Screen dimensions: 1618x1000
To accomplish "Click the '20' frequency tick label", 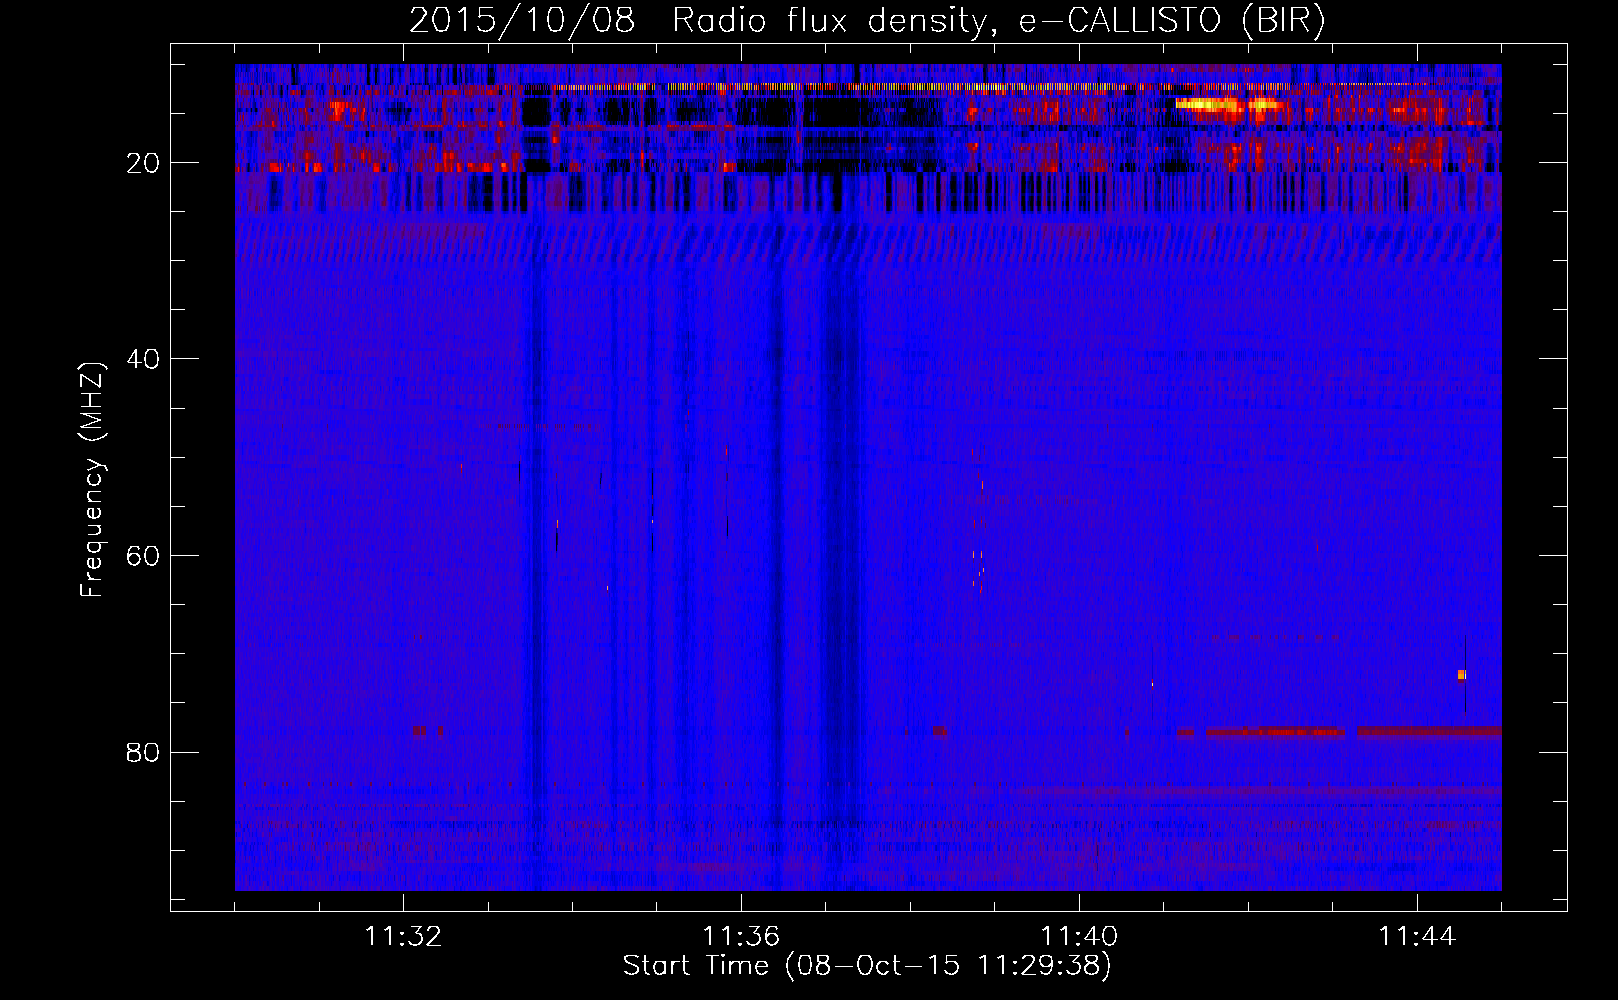I will 144,163.
